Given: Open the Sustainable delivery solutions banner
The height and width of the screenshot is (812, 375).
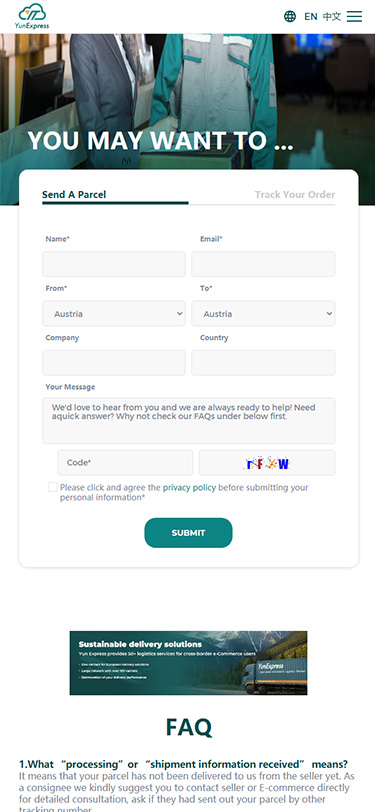Looking at the screenshot, I should click(x=189, y=663).
